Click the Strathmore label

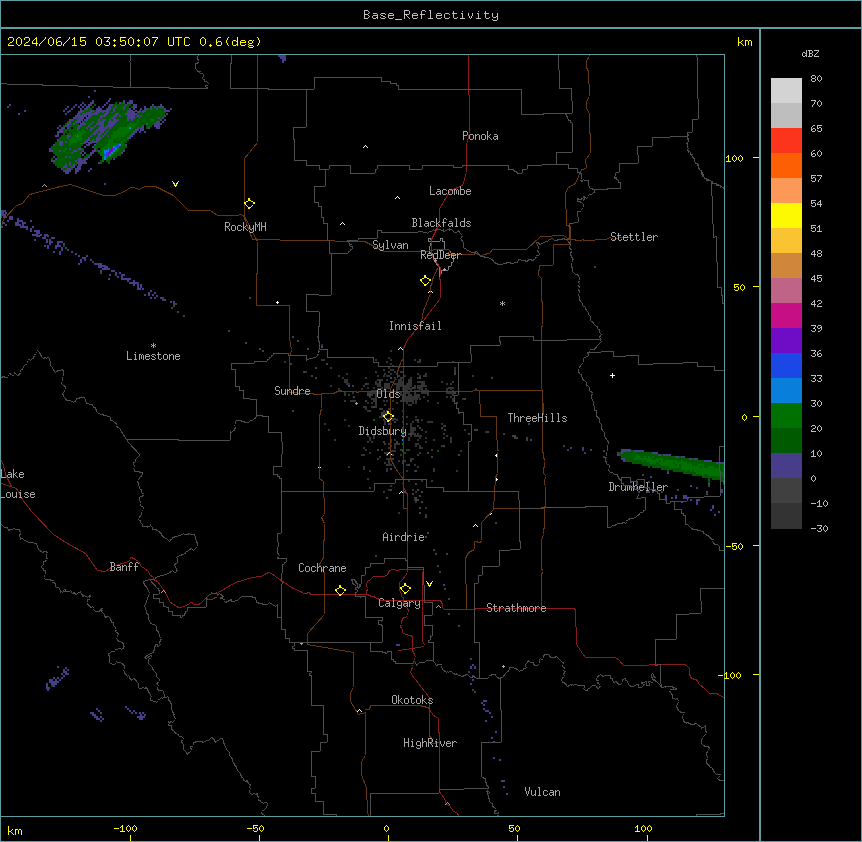tap(516, 608)
